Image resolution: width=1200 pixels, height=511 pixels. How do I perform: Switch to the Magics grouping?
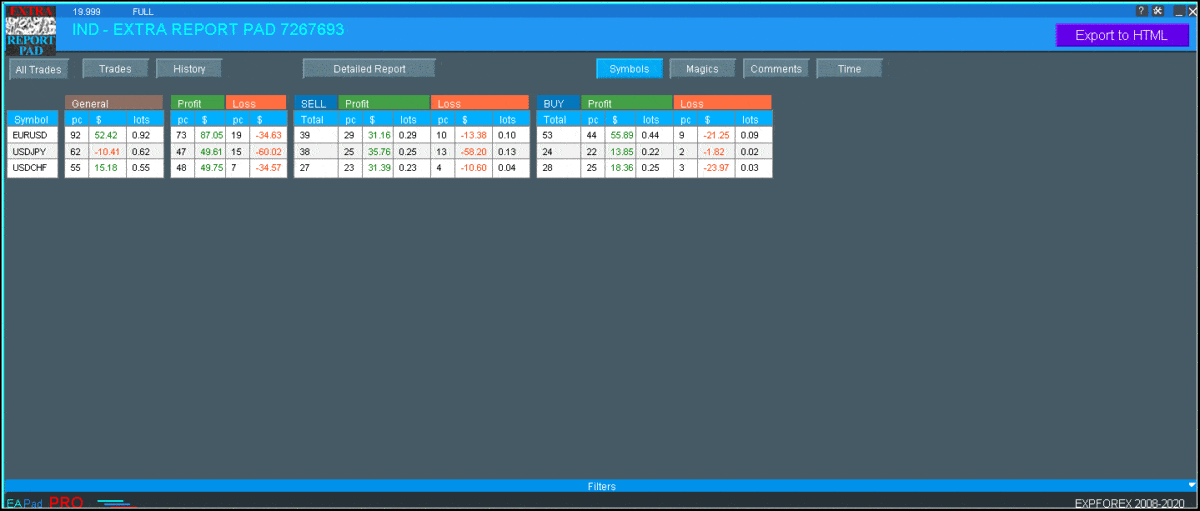click(x=702, y=69)
